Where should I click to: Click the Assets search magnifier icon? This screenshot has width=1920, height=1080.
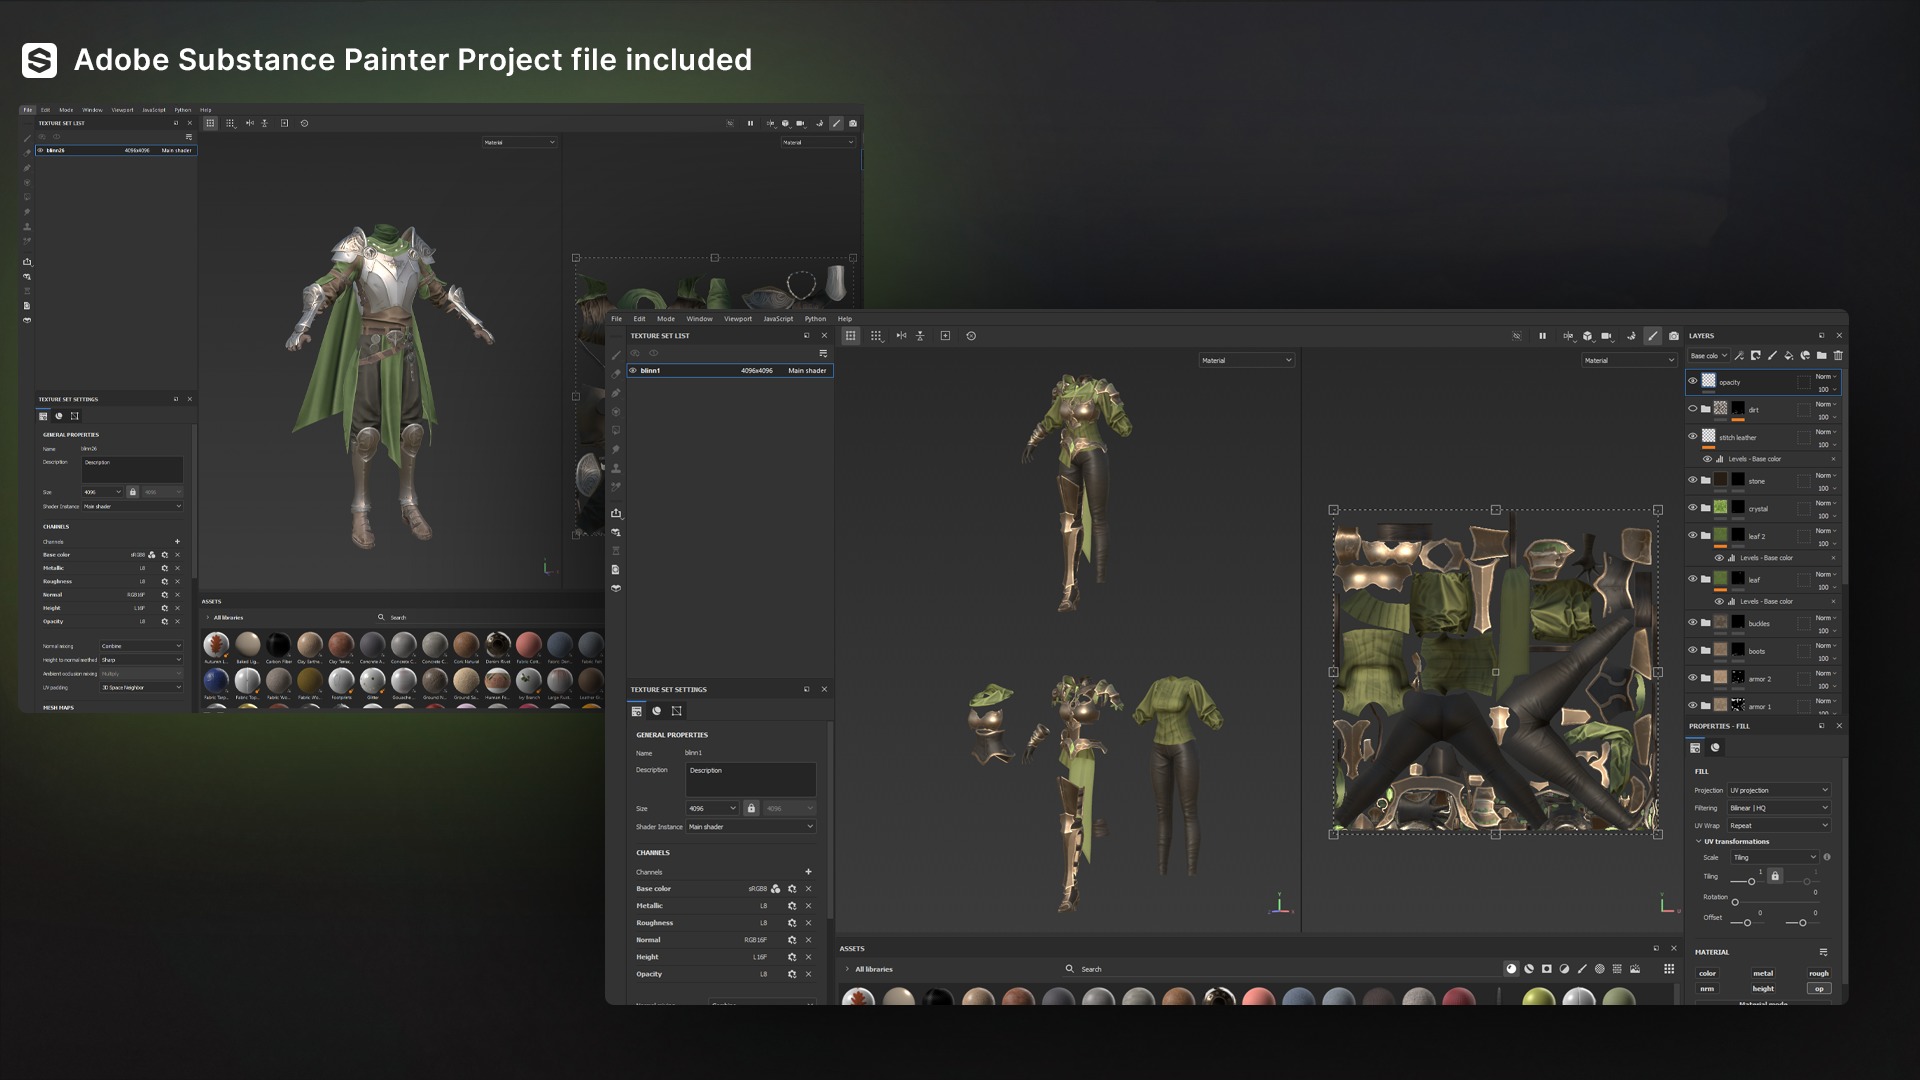(x=1070, y=969)
